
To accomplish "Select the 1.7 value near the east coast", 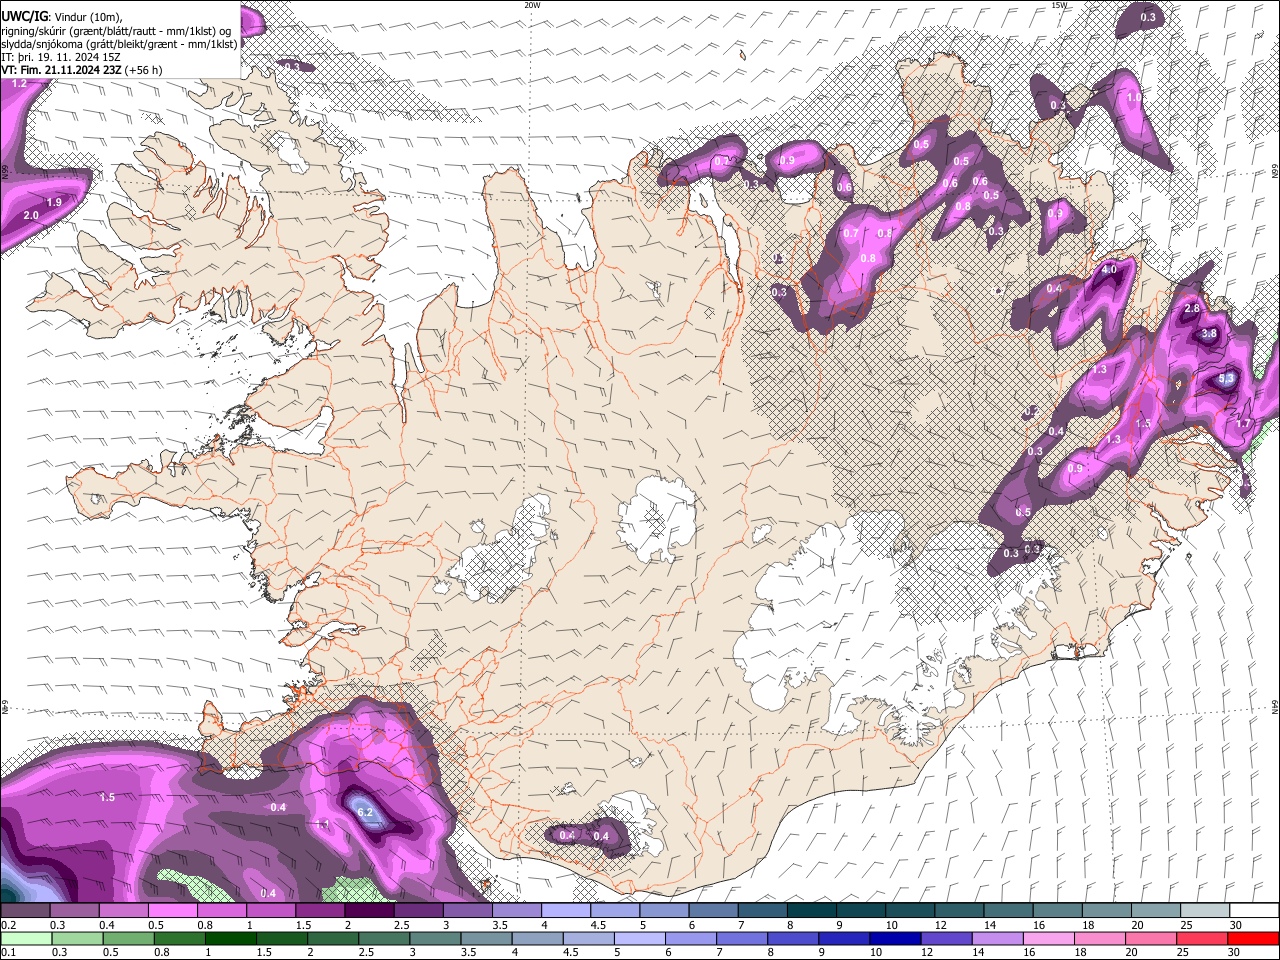I will tap(1243, 424).
